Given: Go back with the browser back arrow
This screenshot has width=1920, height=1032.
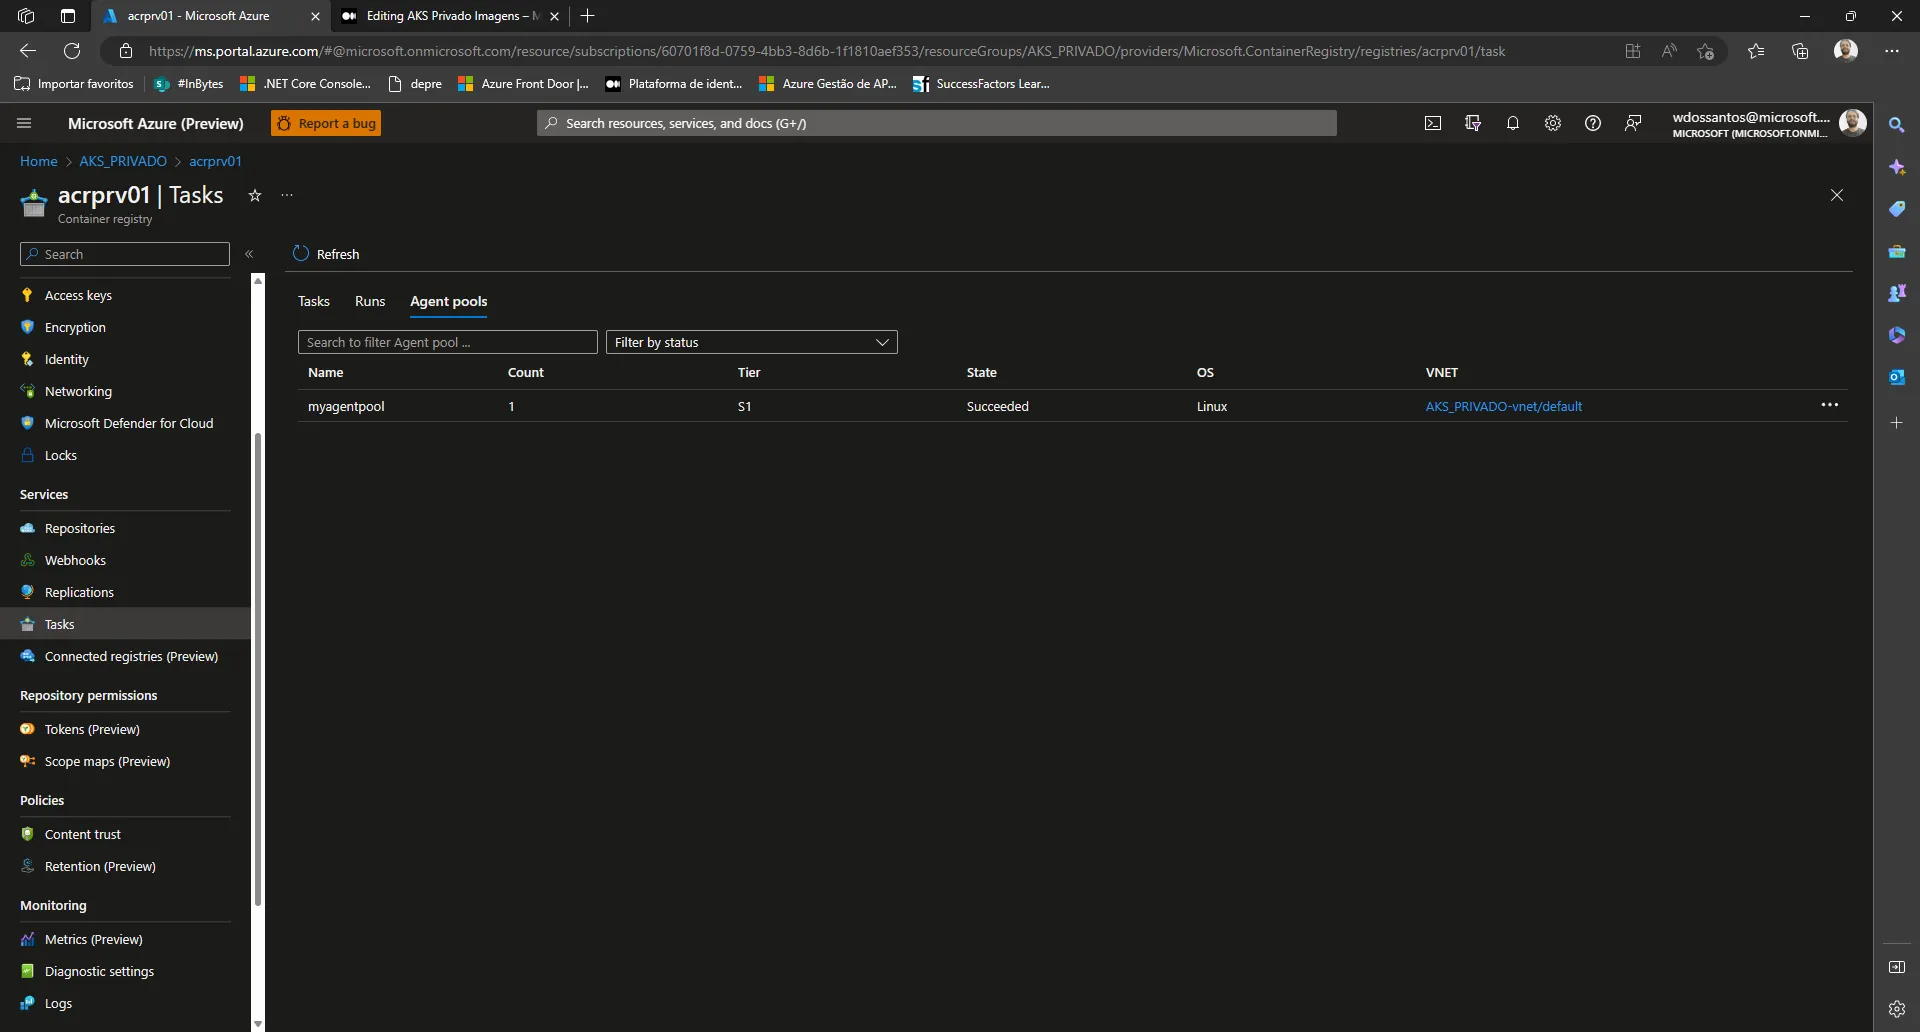Looking at the screenshot, I should click(28, 51).
